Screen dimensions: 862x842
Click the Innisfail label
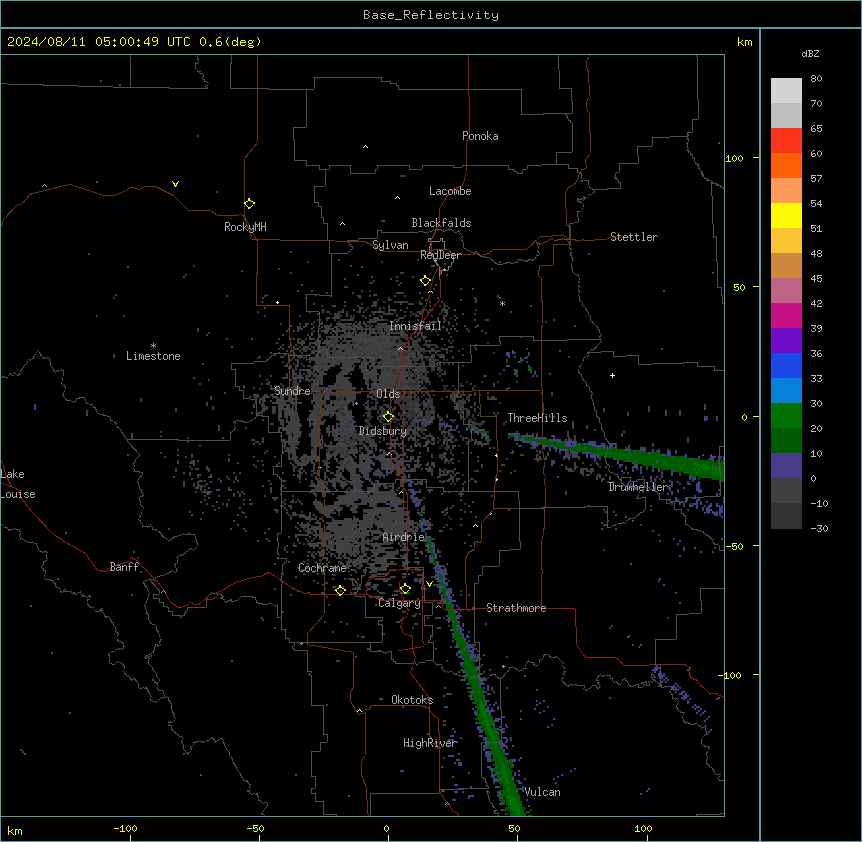tap(415, 326)
